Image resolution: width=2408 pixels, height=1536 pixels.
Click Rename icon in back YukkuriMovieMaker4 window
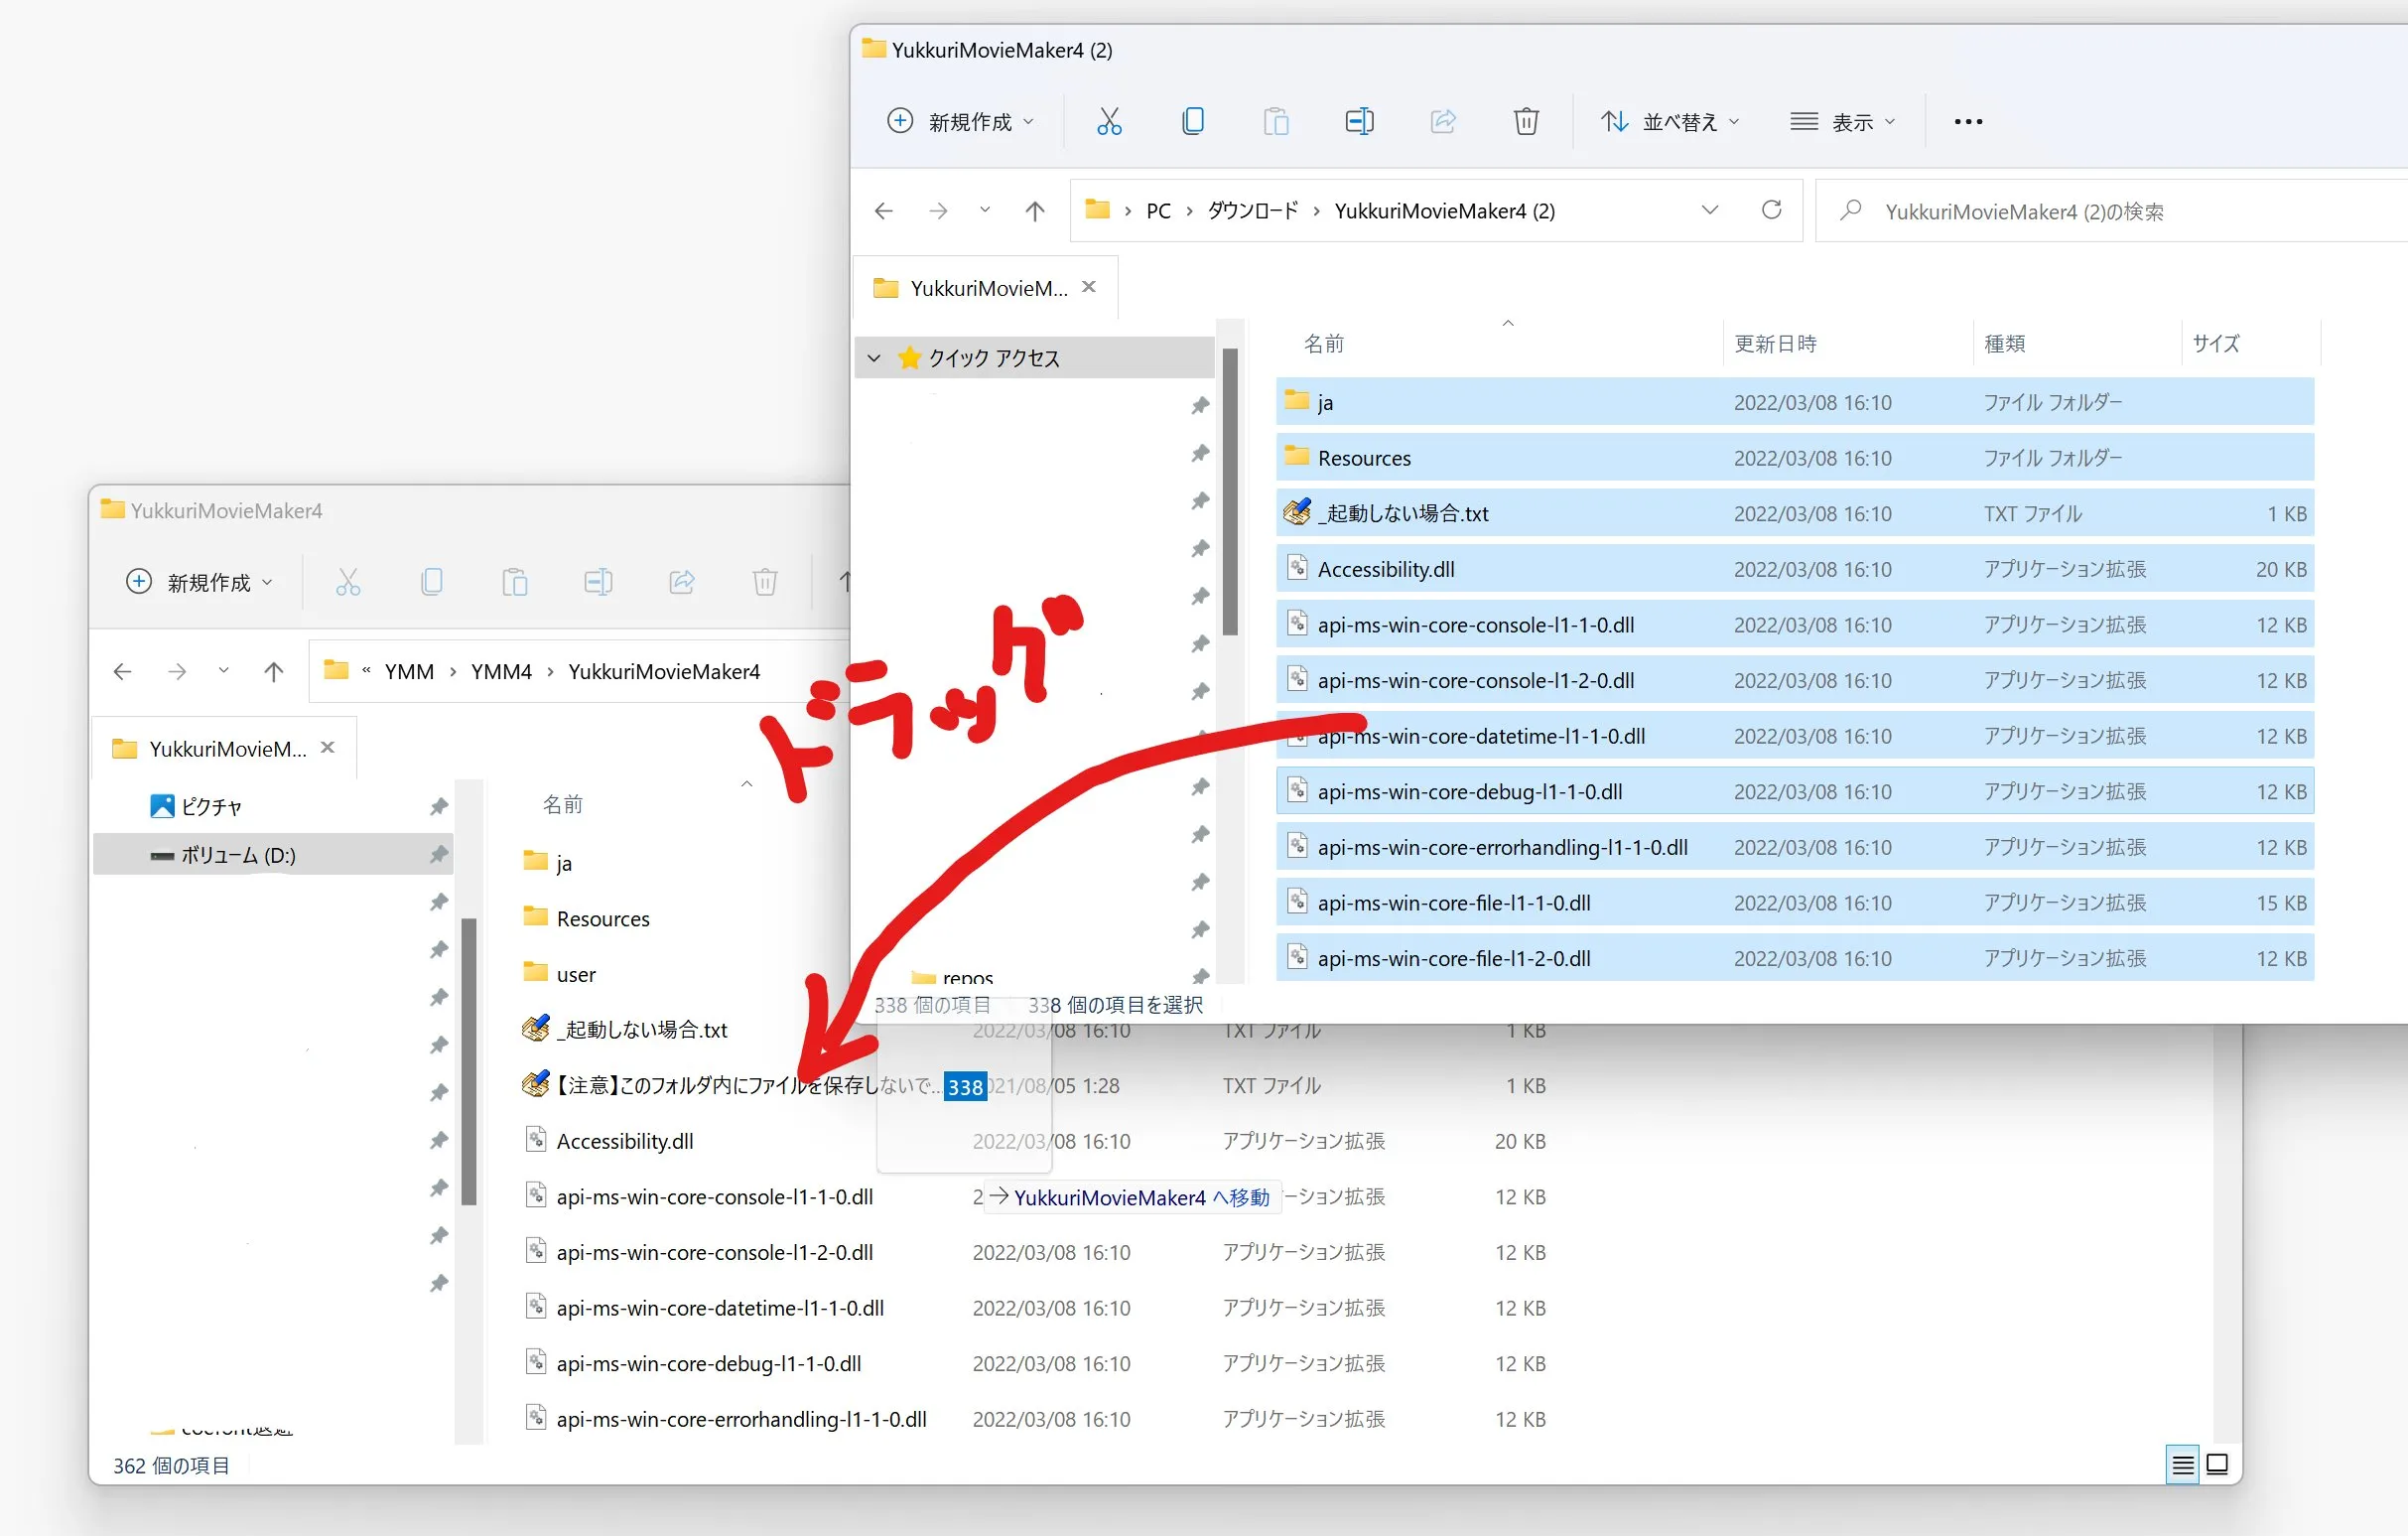pos(598,582)
